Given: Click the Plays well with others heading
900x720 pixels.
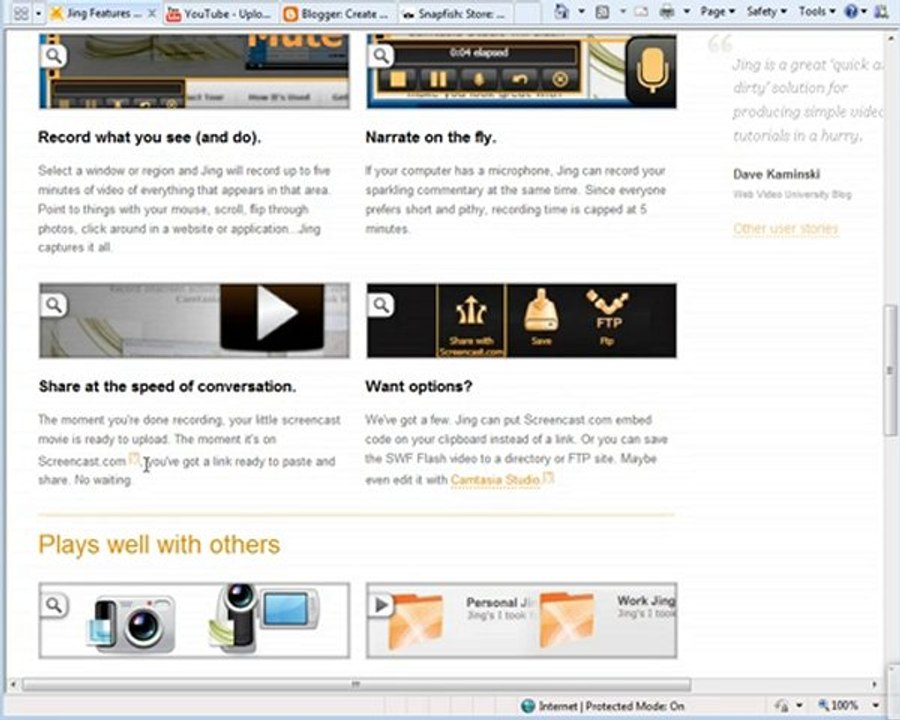Looking at the screenshot, I should (159, 544).
